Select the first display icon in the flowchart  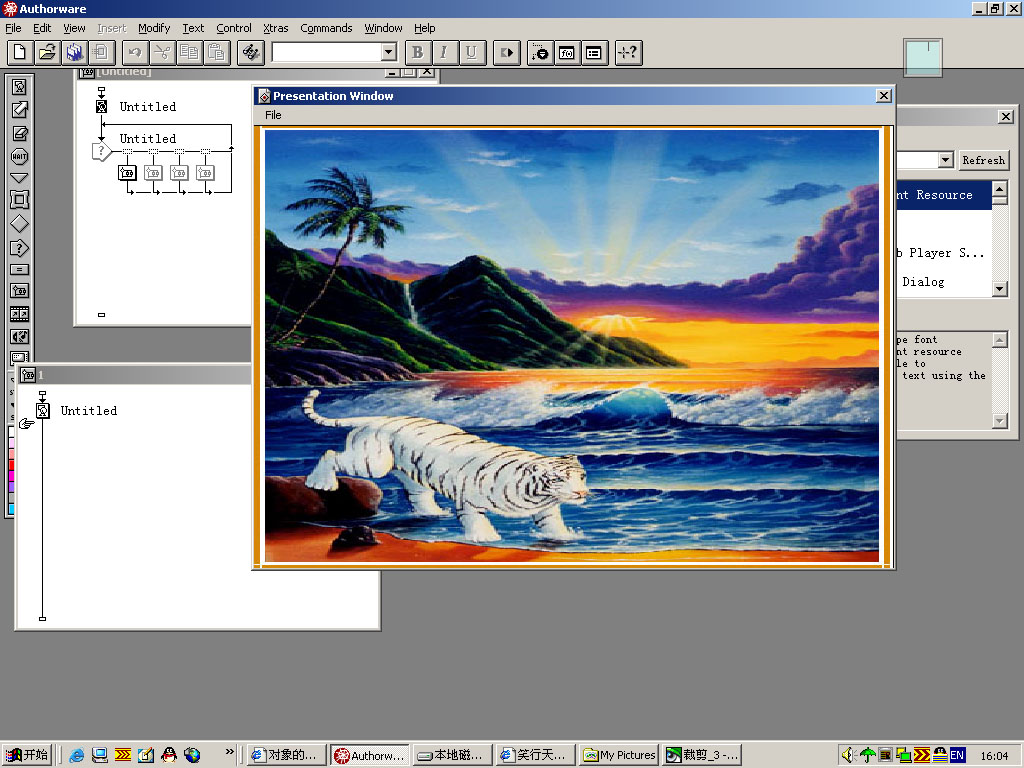[x=102, y=106]
